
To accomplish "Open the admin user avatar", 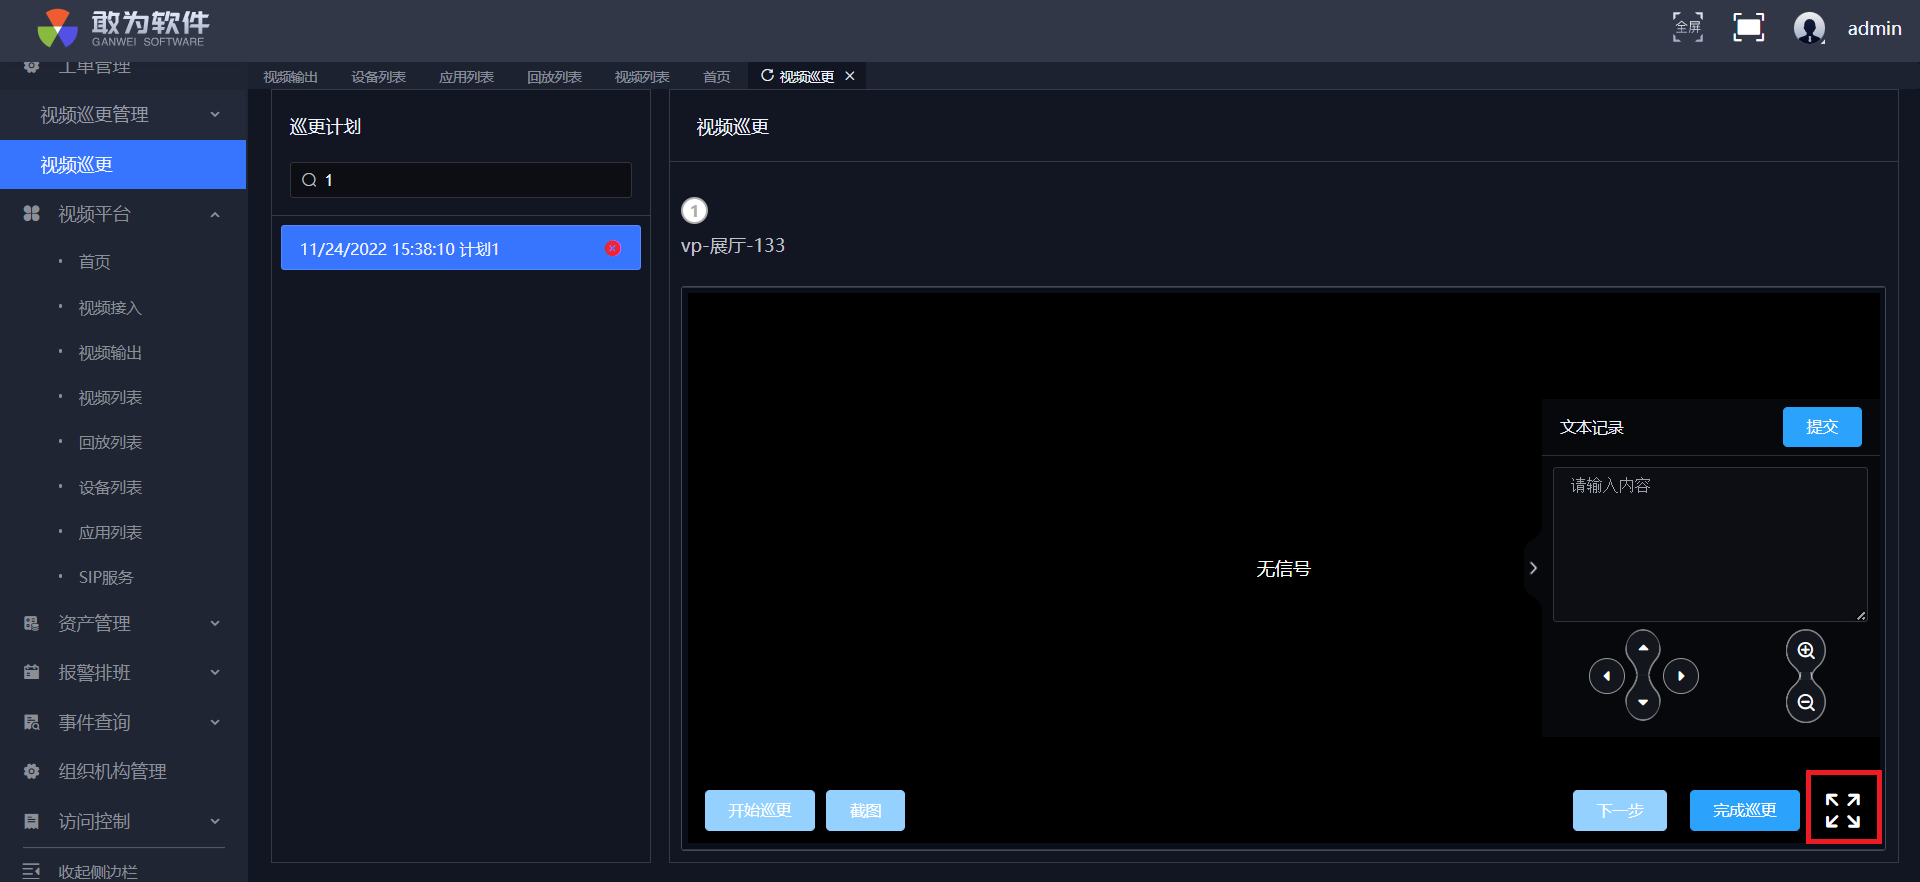I will pyautogui.click(x=1809, y=28).
